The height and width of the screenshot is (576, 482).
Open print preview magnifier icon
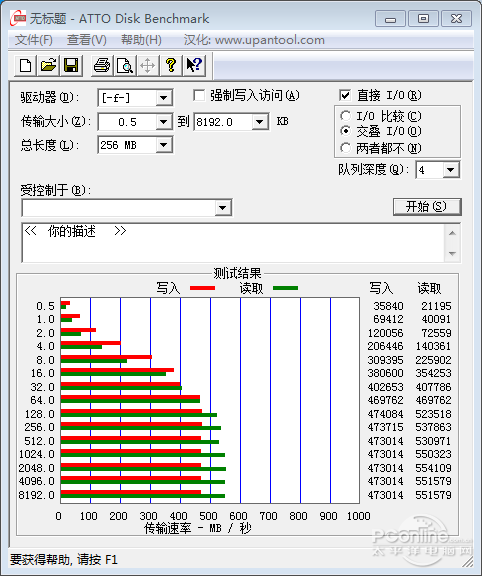(125, 66)
